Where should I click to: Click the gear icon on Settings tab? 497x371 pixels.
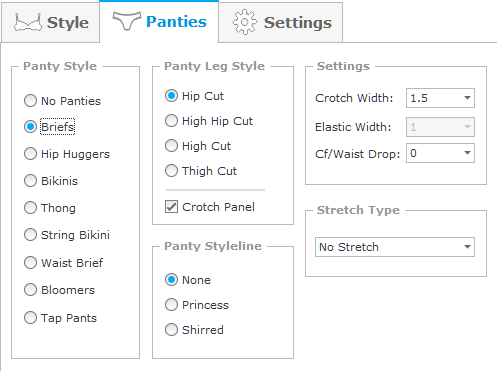pos(245,22)
